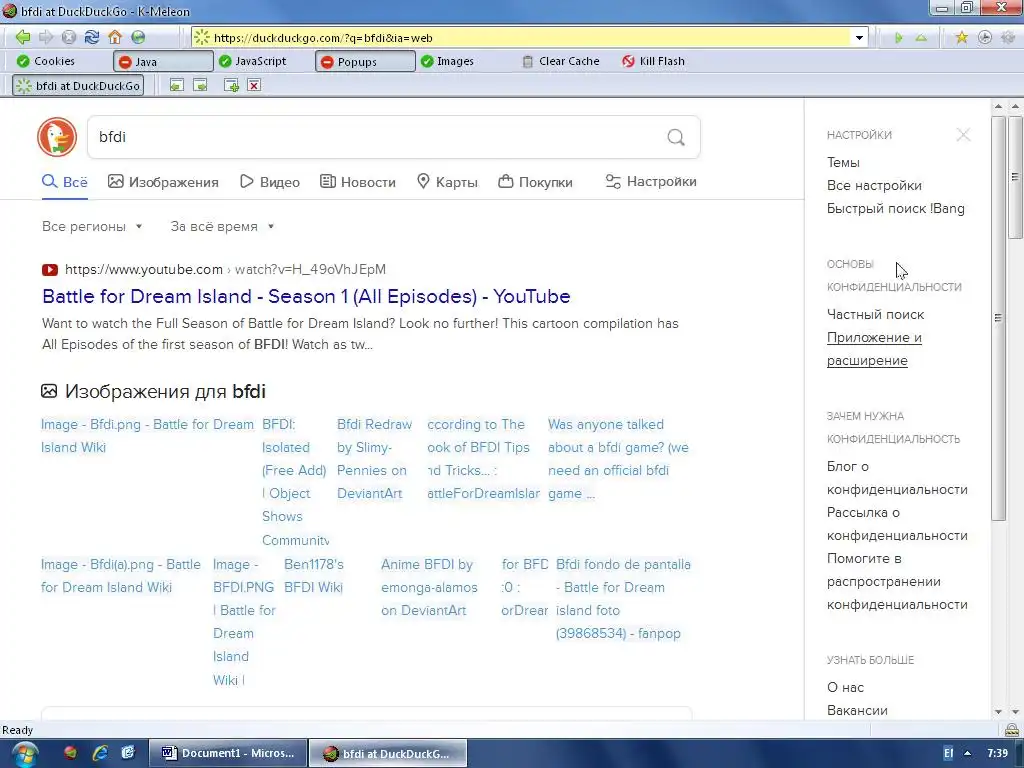The image size is (1024, 768).
Task: Close the settings side panel X
Action: 963,135
